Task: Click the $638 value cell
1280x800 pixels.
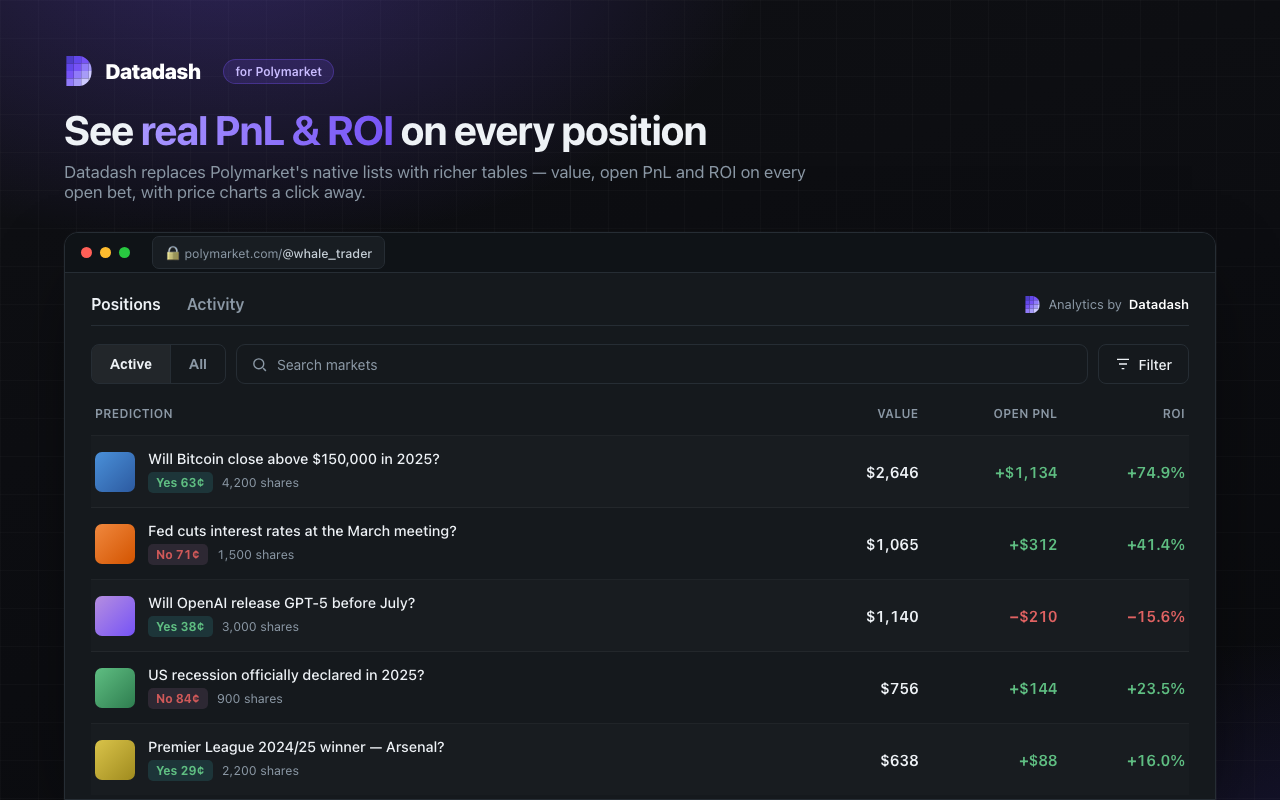Action: pyautogui.click(x=900, y=760)
